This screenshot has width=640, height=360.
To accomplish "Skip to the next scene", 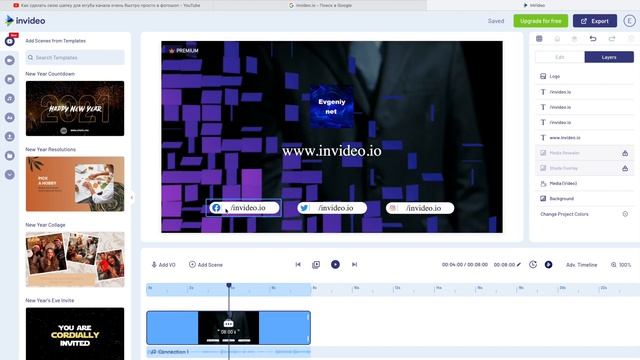I will pos(354,264).
